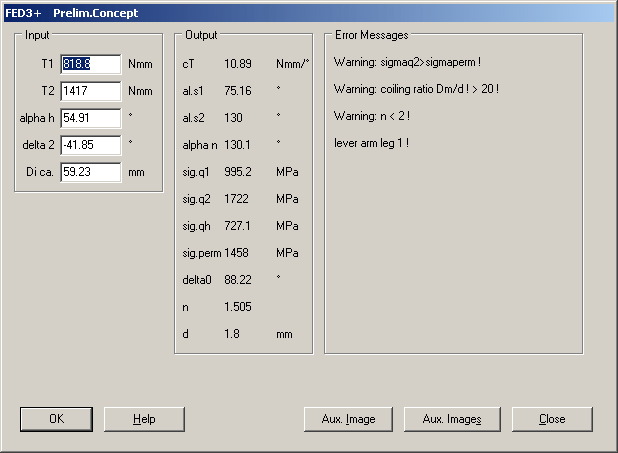Open the Aux. Images view
The image size is (618, 453).
tap(451, 419)
